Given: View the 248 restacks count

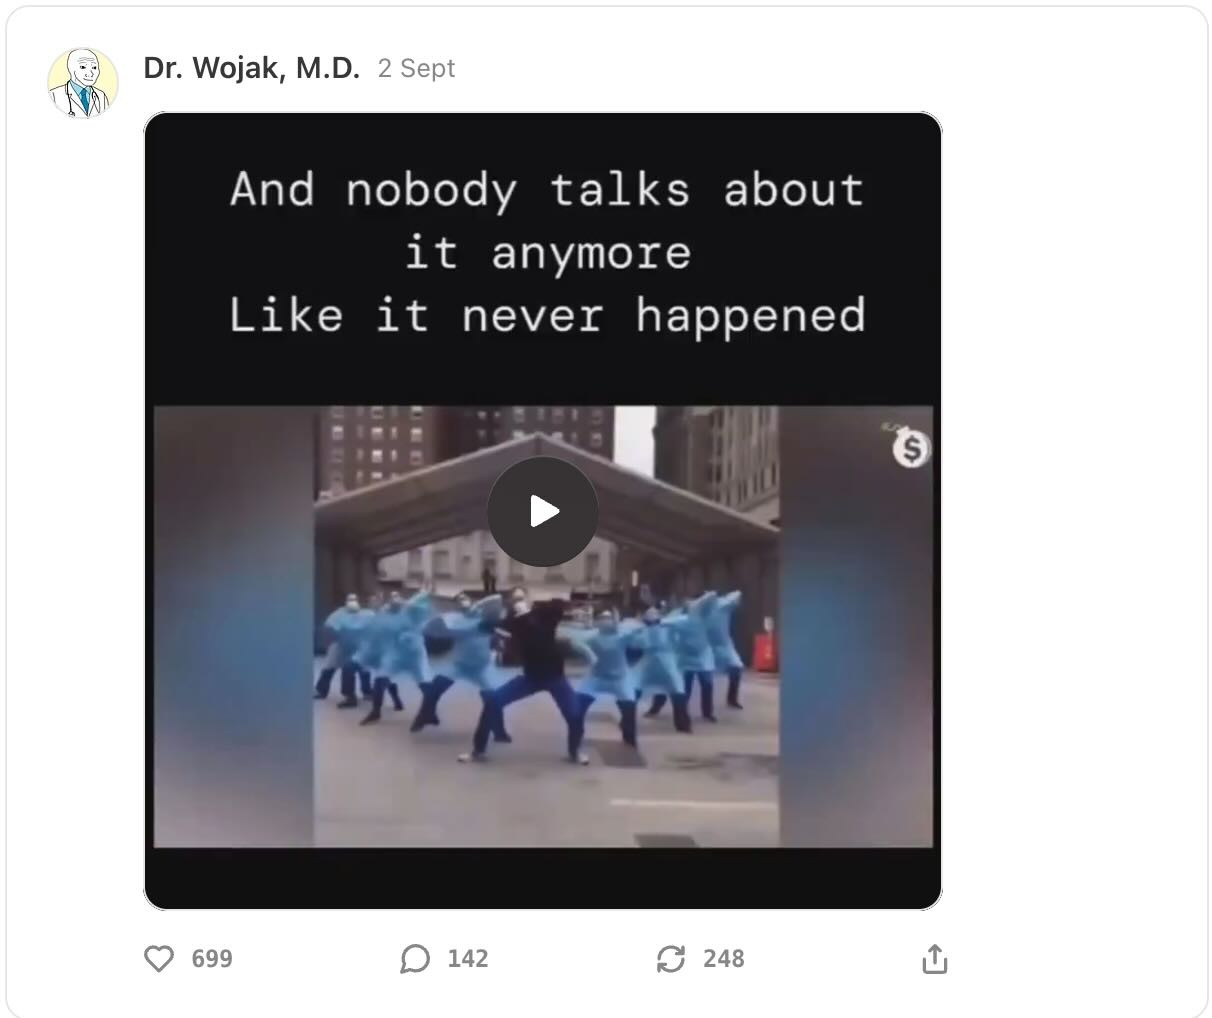Looking at the screenshot, I should pos(724,959).
